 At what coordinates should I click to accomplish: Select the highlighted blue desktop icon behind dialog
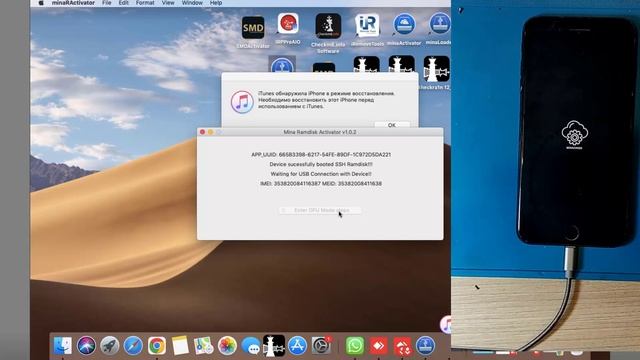282,64
